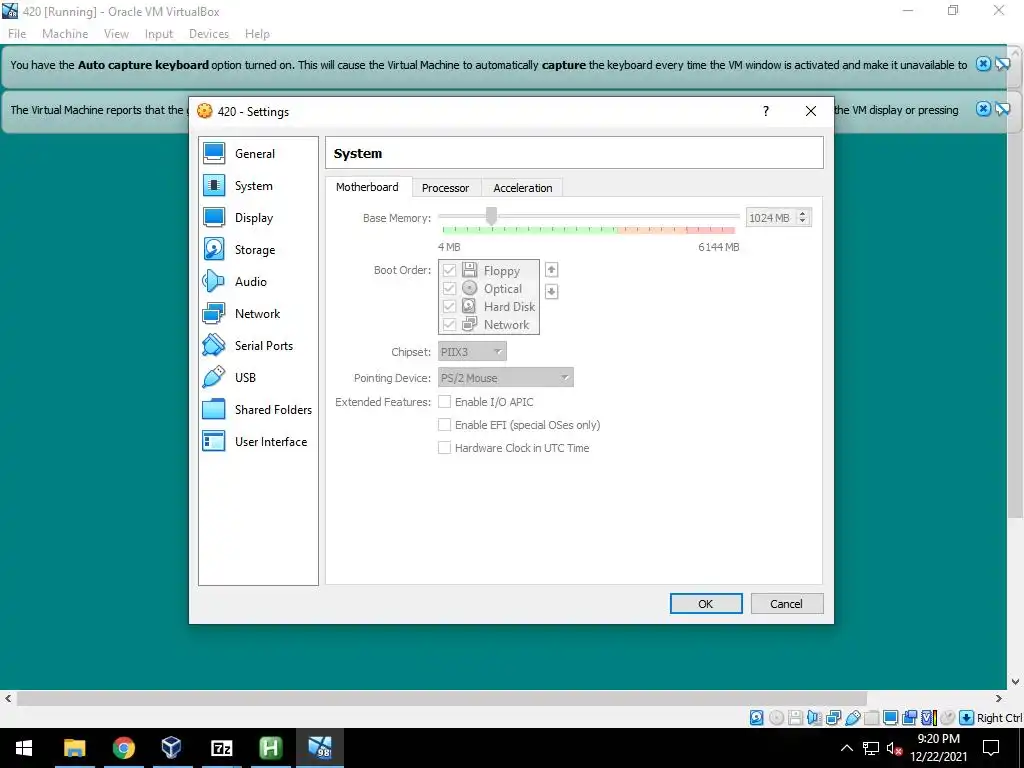Open Display settings via its screen icon
Image resolution: width=1024 pixels, height=768 pixels.
214,217
